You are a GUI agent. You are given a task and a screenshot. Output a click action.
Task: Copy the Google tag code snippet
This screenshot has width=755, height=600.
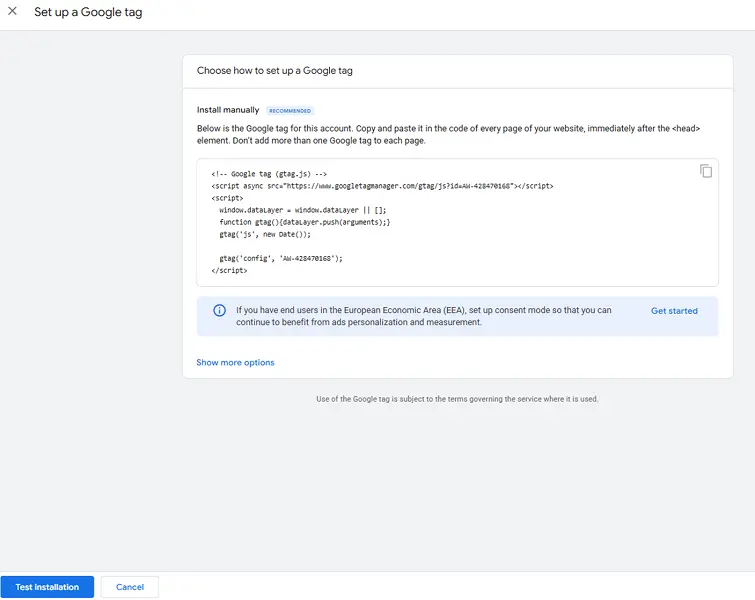[706, 171]
